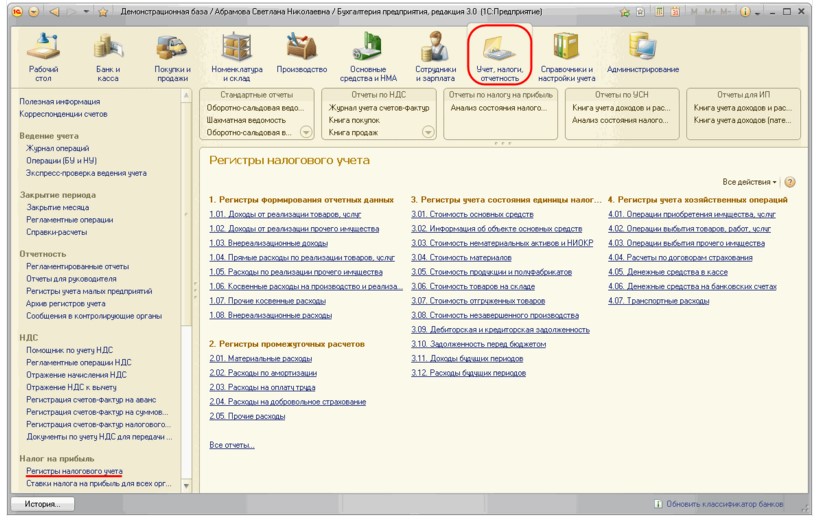Click the Все отчеты link

232,444
